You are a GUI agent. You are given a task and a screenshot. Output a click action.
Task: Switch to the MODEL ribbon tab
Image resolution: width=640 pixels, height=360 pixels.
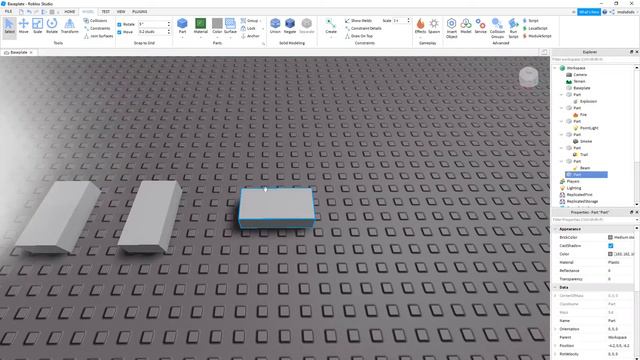click(x=88, y=12)
